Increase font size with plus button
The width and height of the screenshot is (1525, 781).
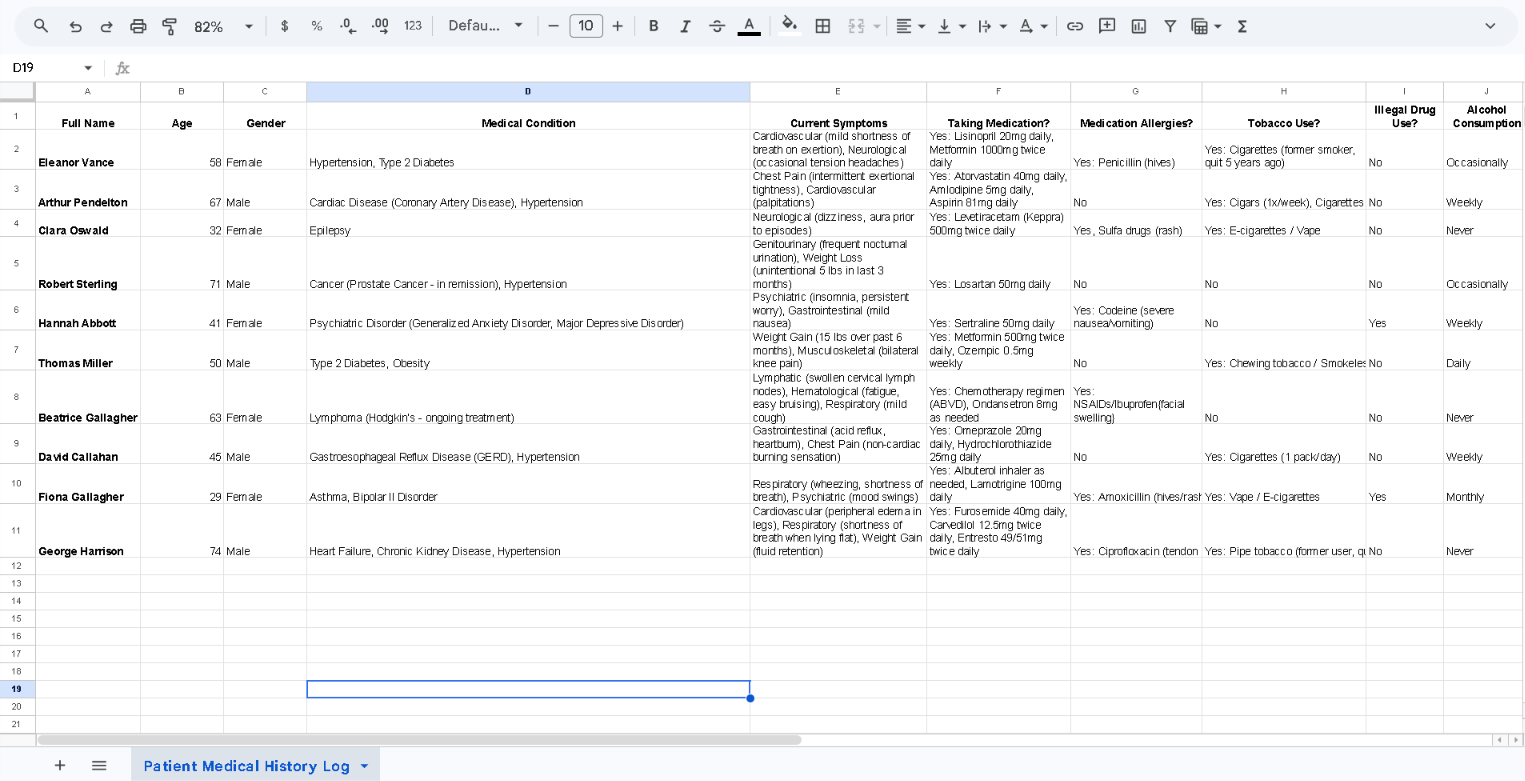pos(617,26)
